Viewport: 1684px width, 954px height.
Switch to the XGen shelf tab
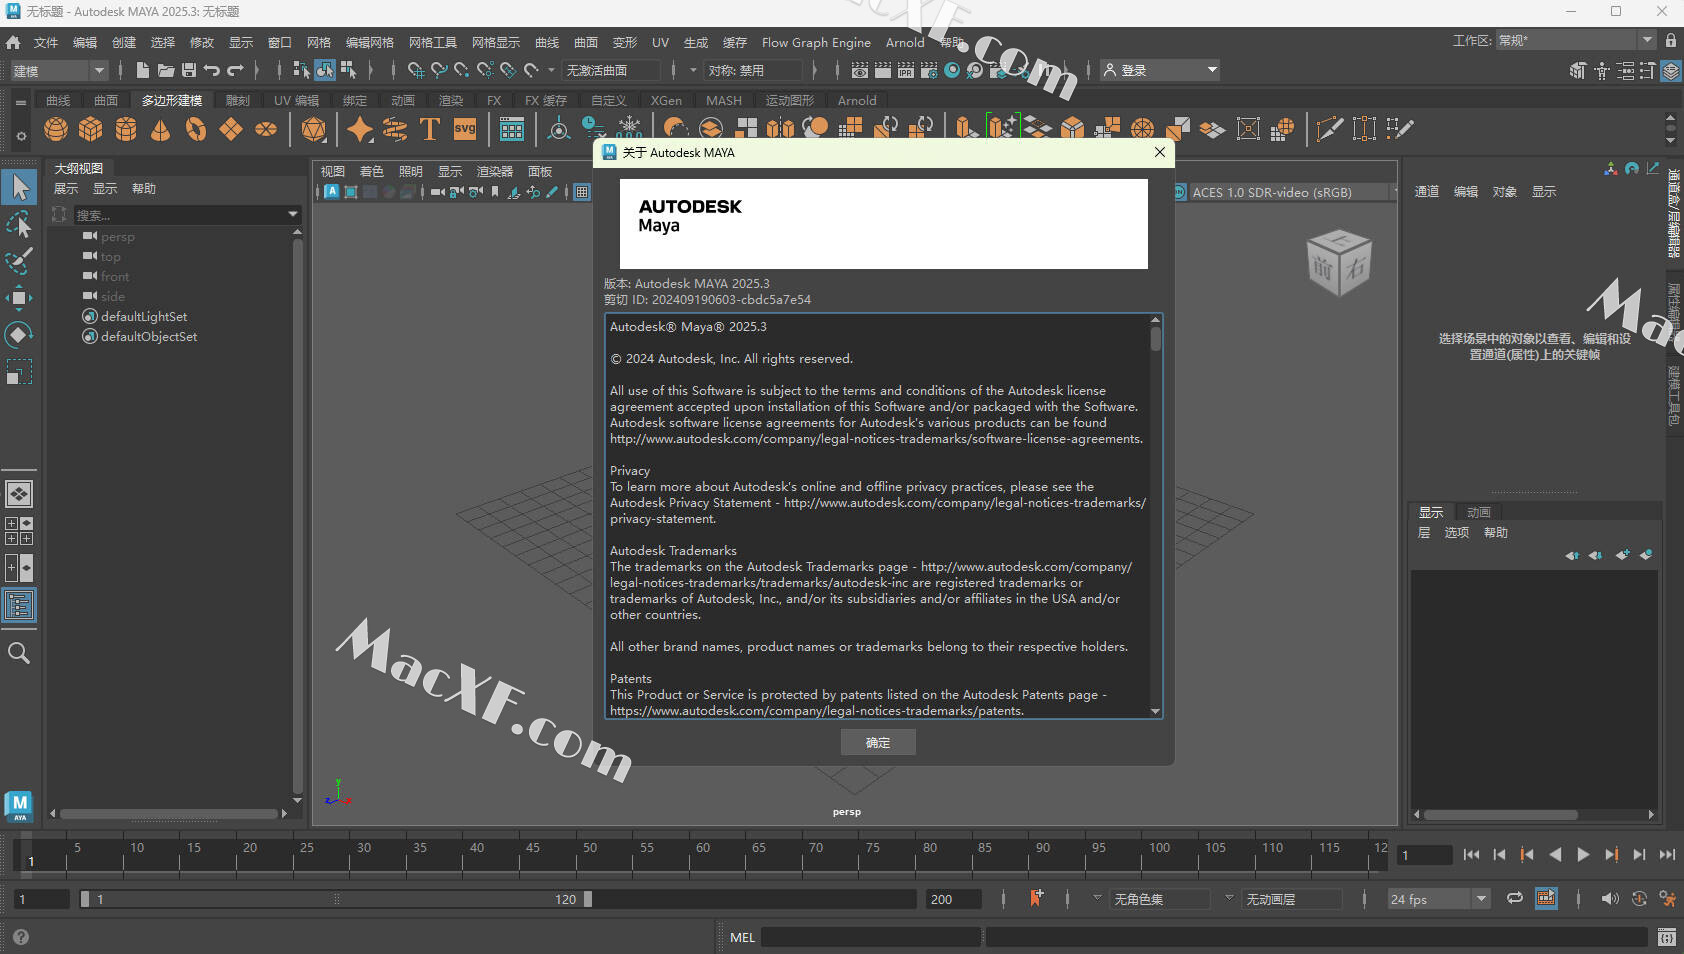666,100
